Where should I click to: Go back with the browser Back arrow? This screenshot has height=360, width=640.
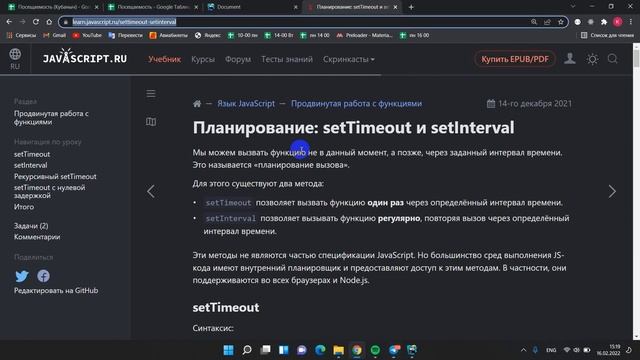pos(9,22)
